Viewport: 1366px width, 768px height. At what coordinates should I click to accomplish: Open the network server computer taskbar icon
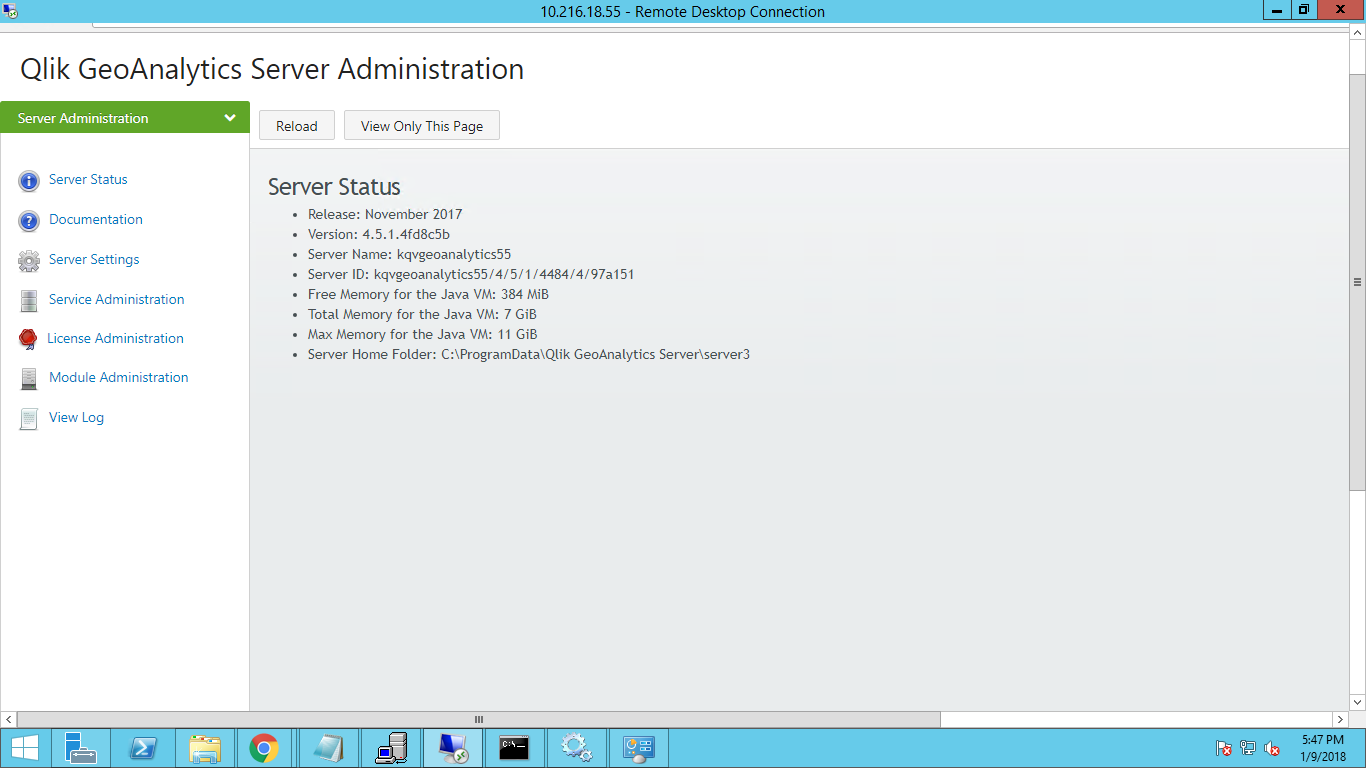(390, 748)
